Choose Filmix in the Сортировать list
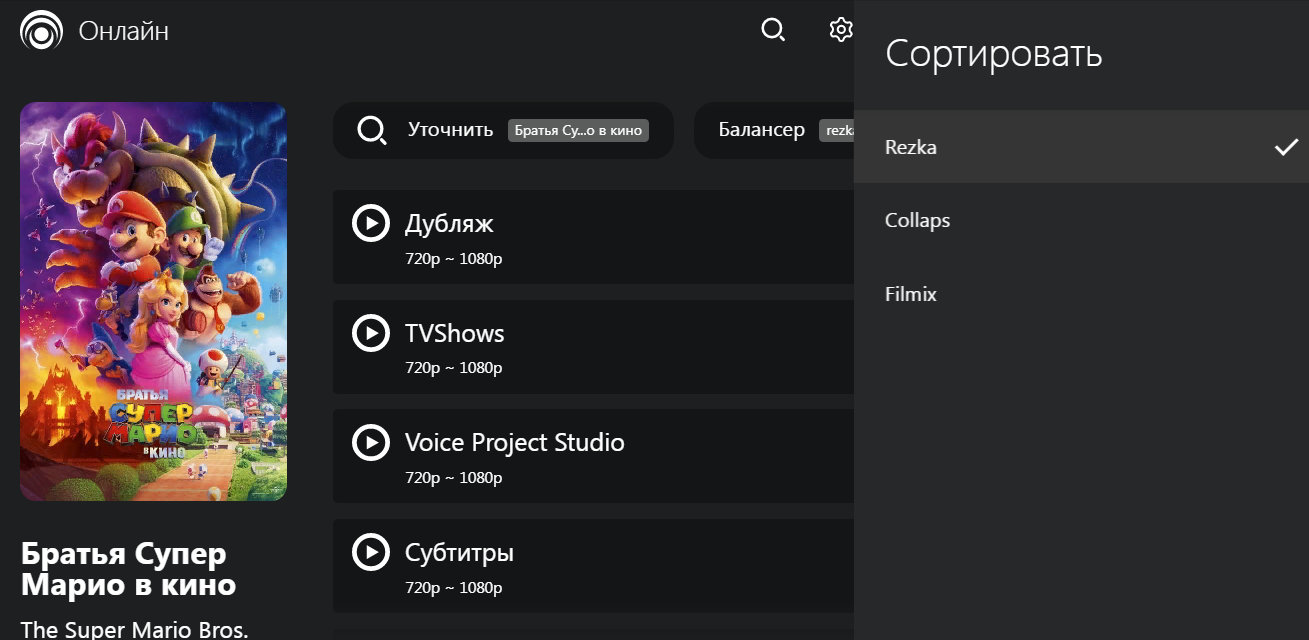This screenshot has width=1309, height=640. 910,294
